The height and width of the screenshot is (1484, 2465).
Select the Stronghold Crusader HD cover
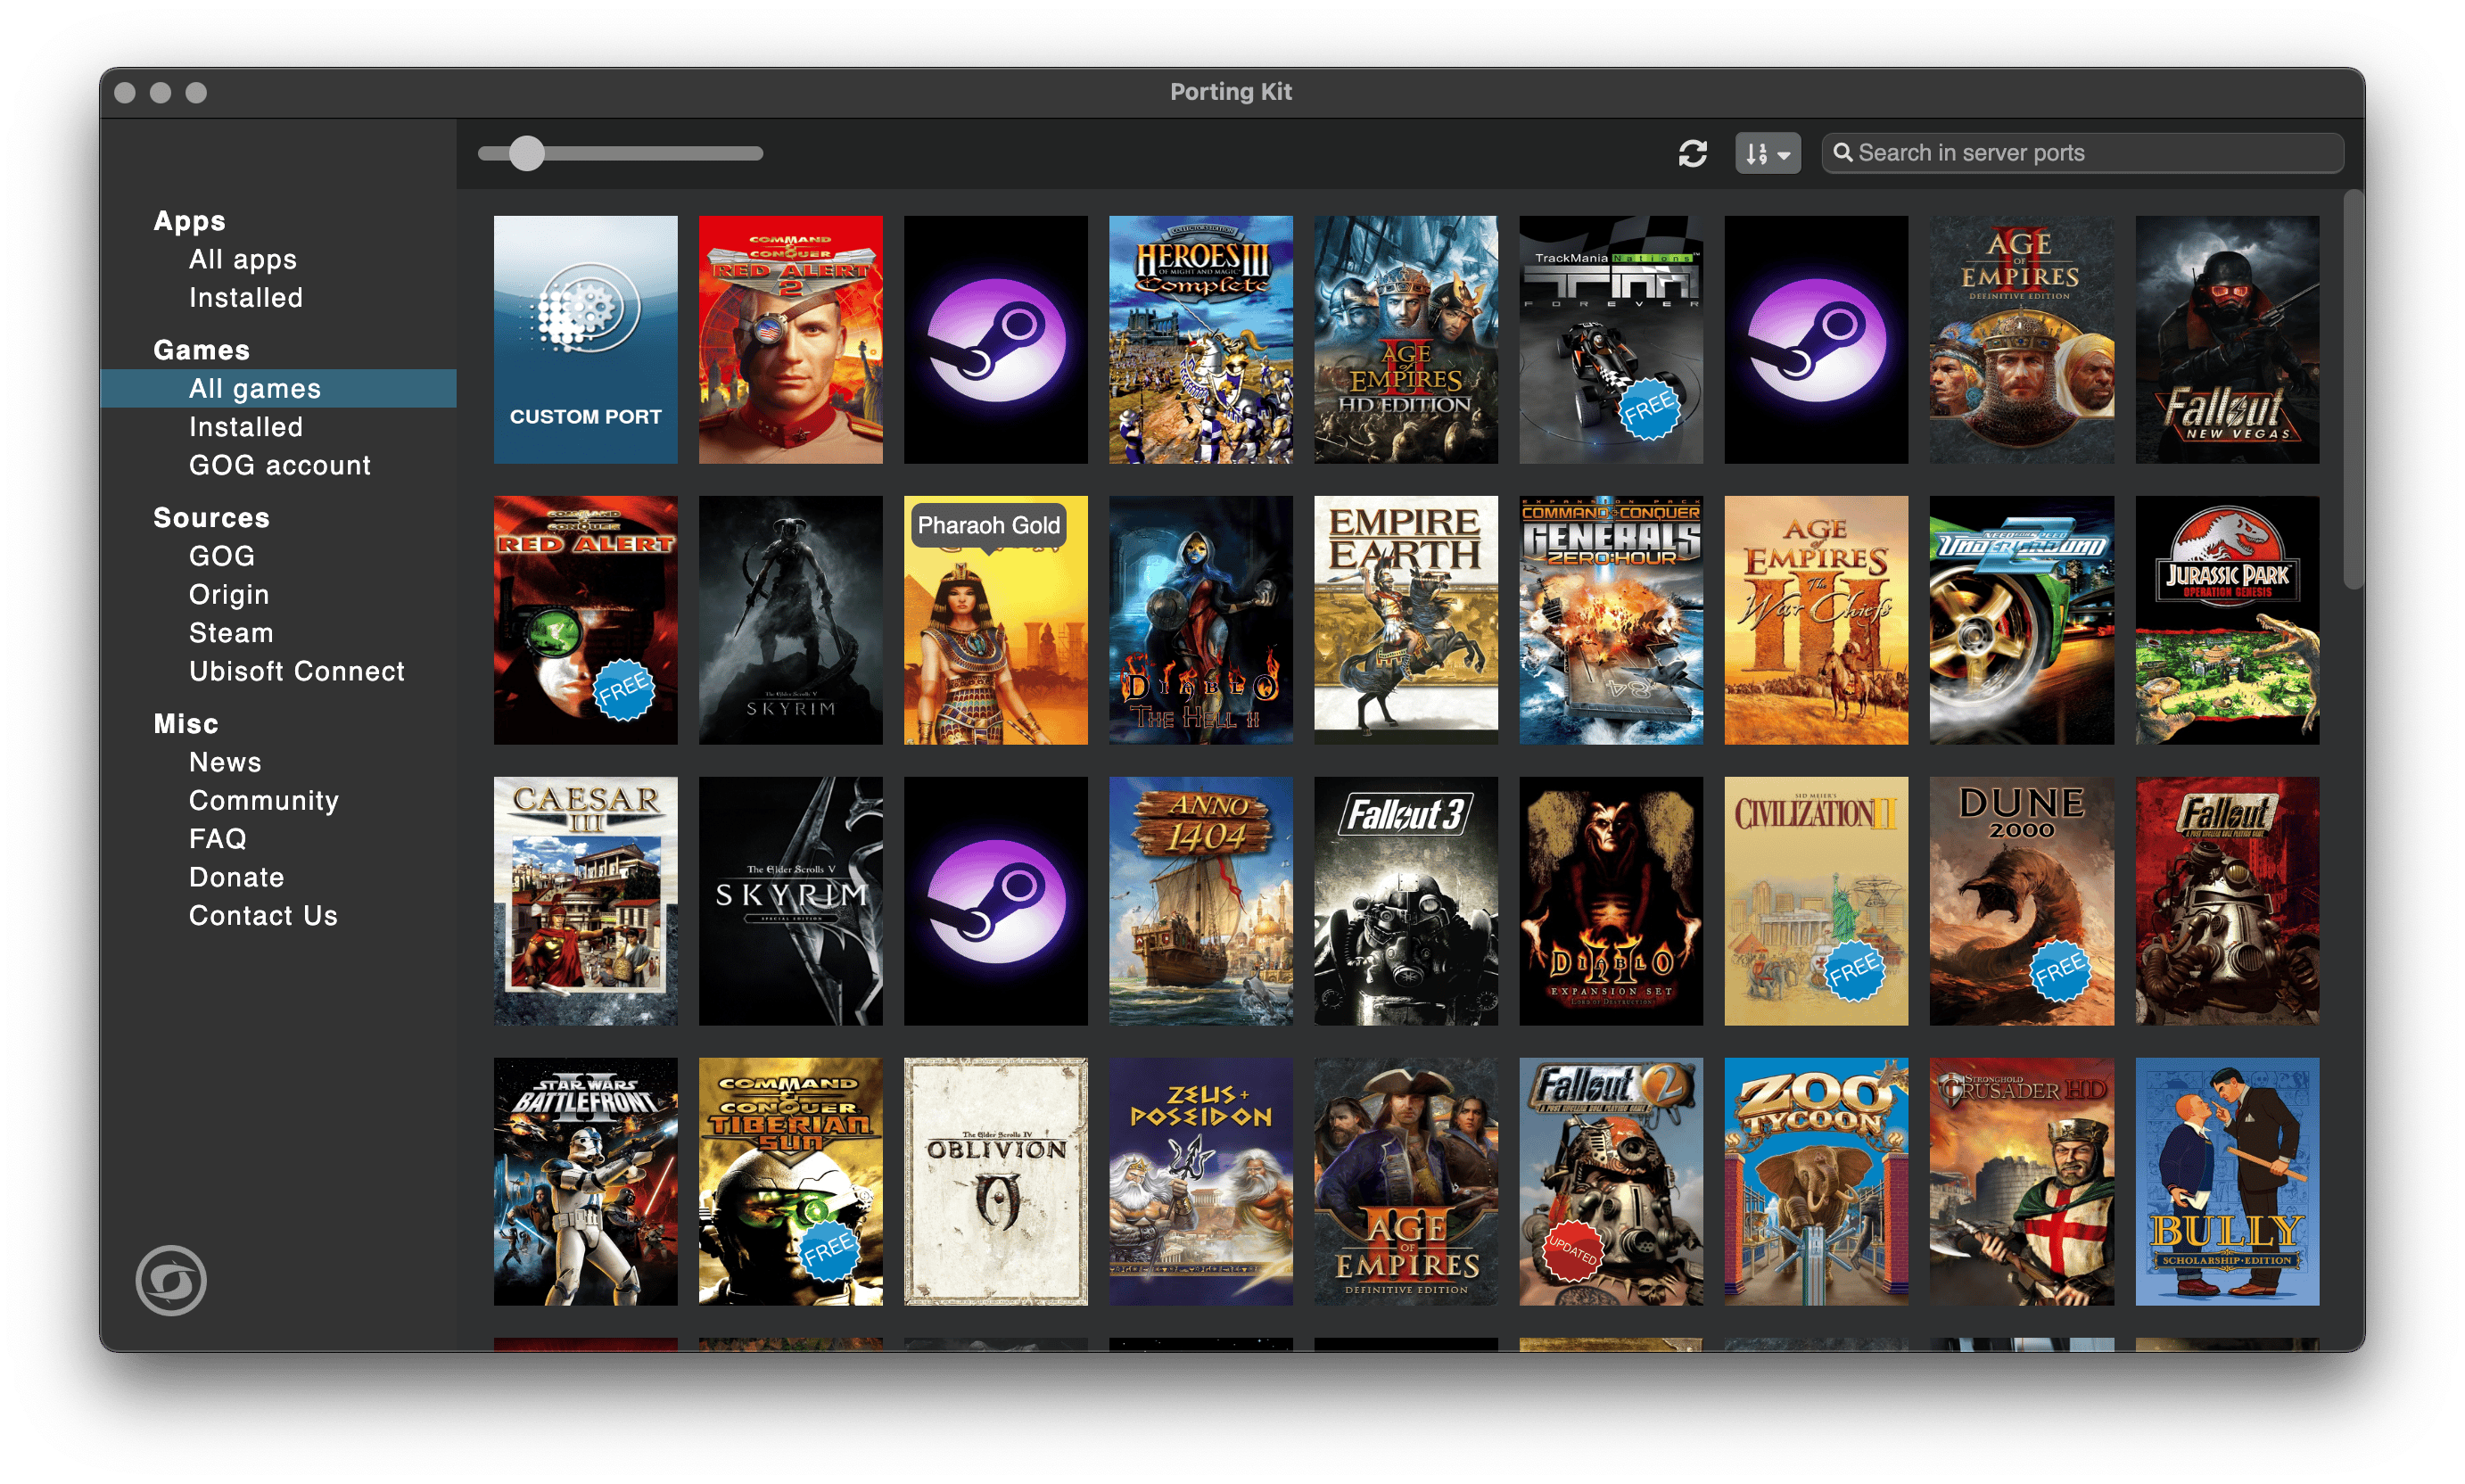2021,1181
